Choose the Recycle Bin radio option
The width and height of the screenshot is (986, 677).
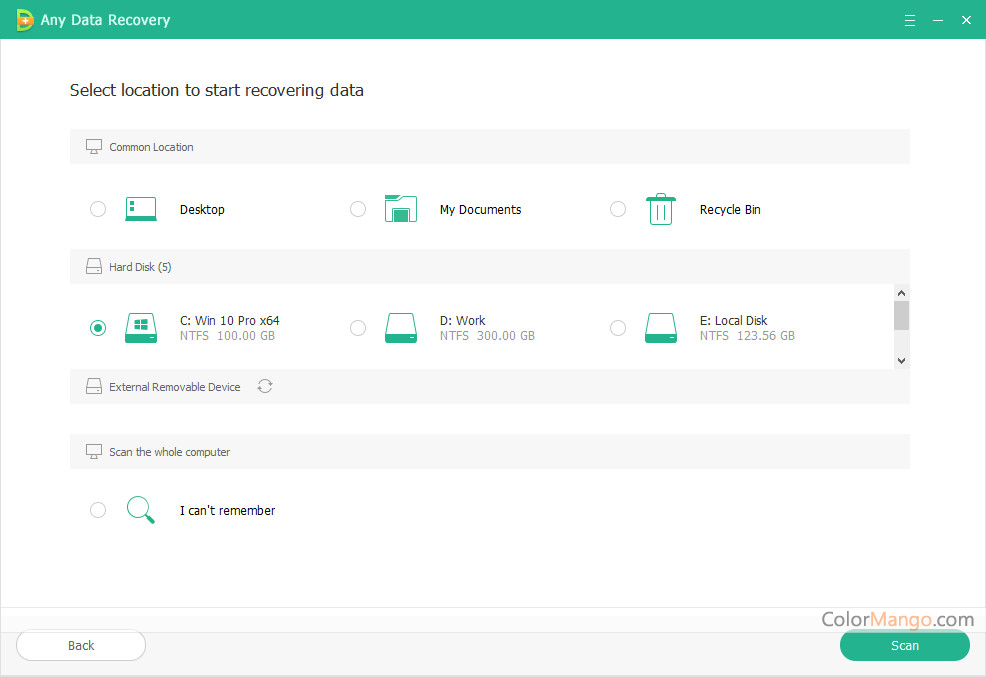[x=618, y=209]
